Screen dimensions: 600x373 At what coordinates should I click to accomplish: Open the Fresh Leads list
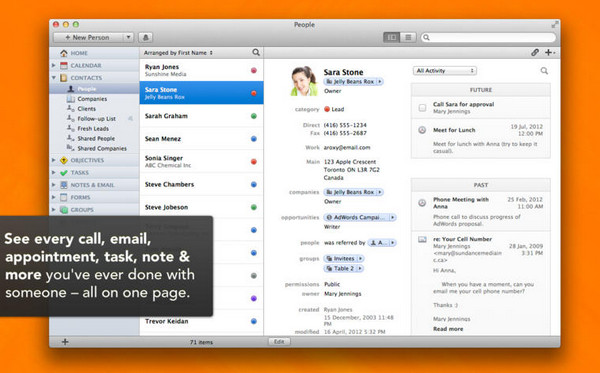[x=93, y=129]
